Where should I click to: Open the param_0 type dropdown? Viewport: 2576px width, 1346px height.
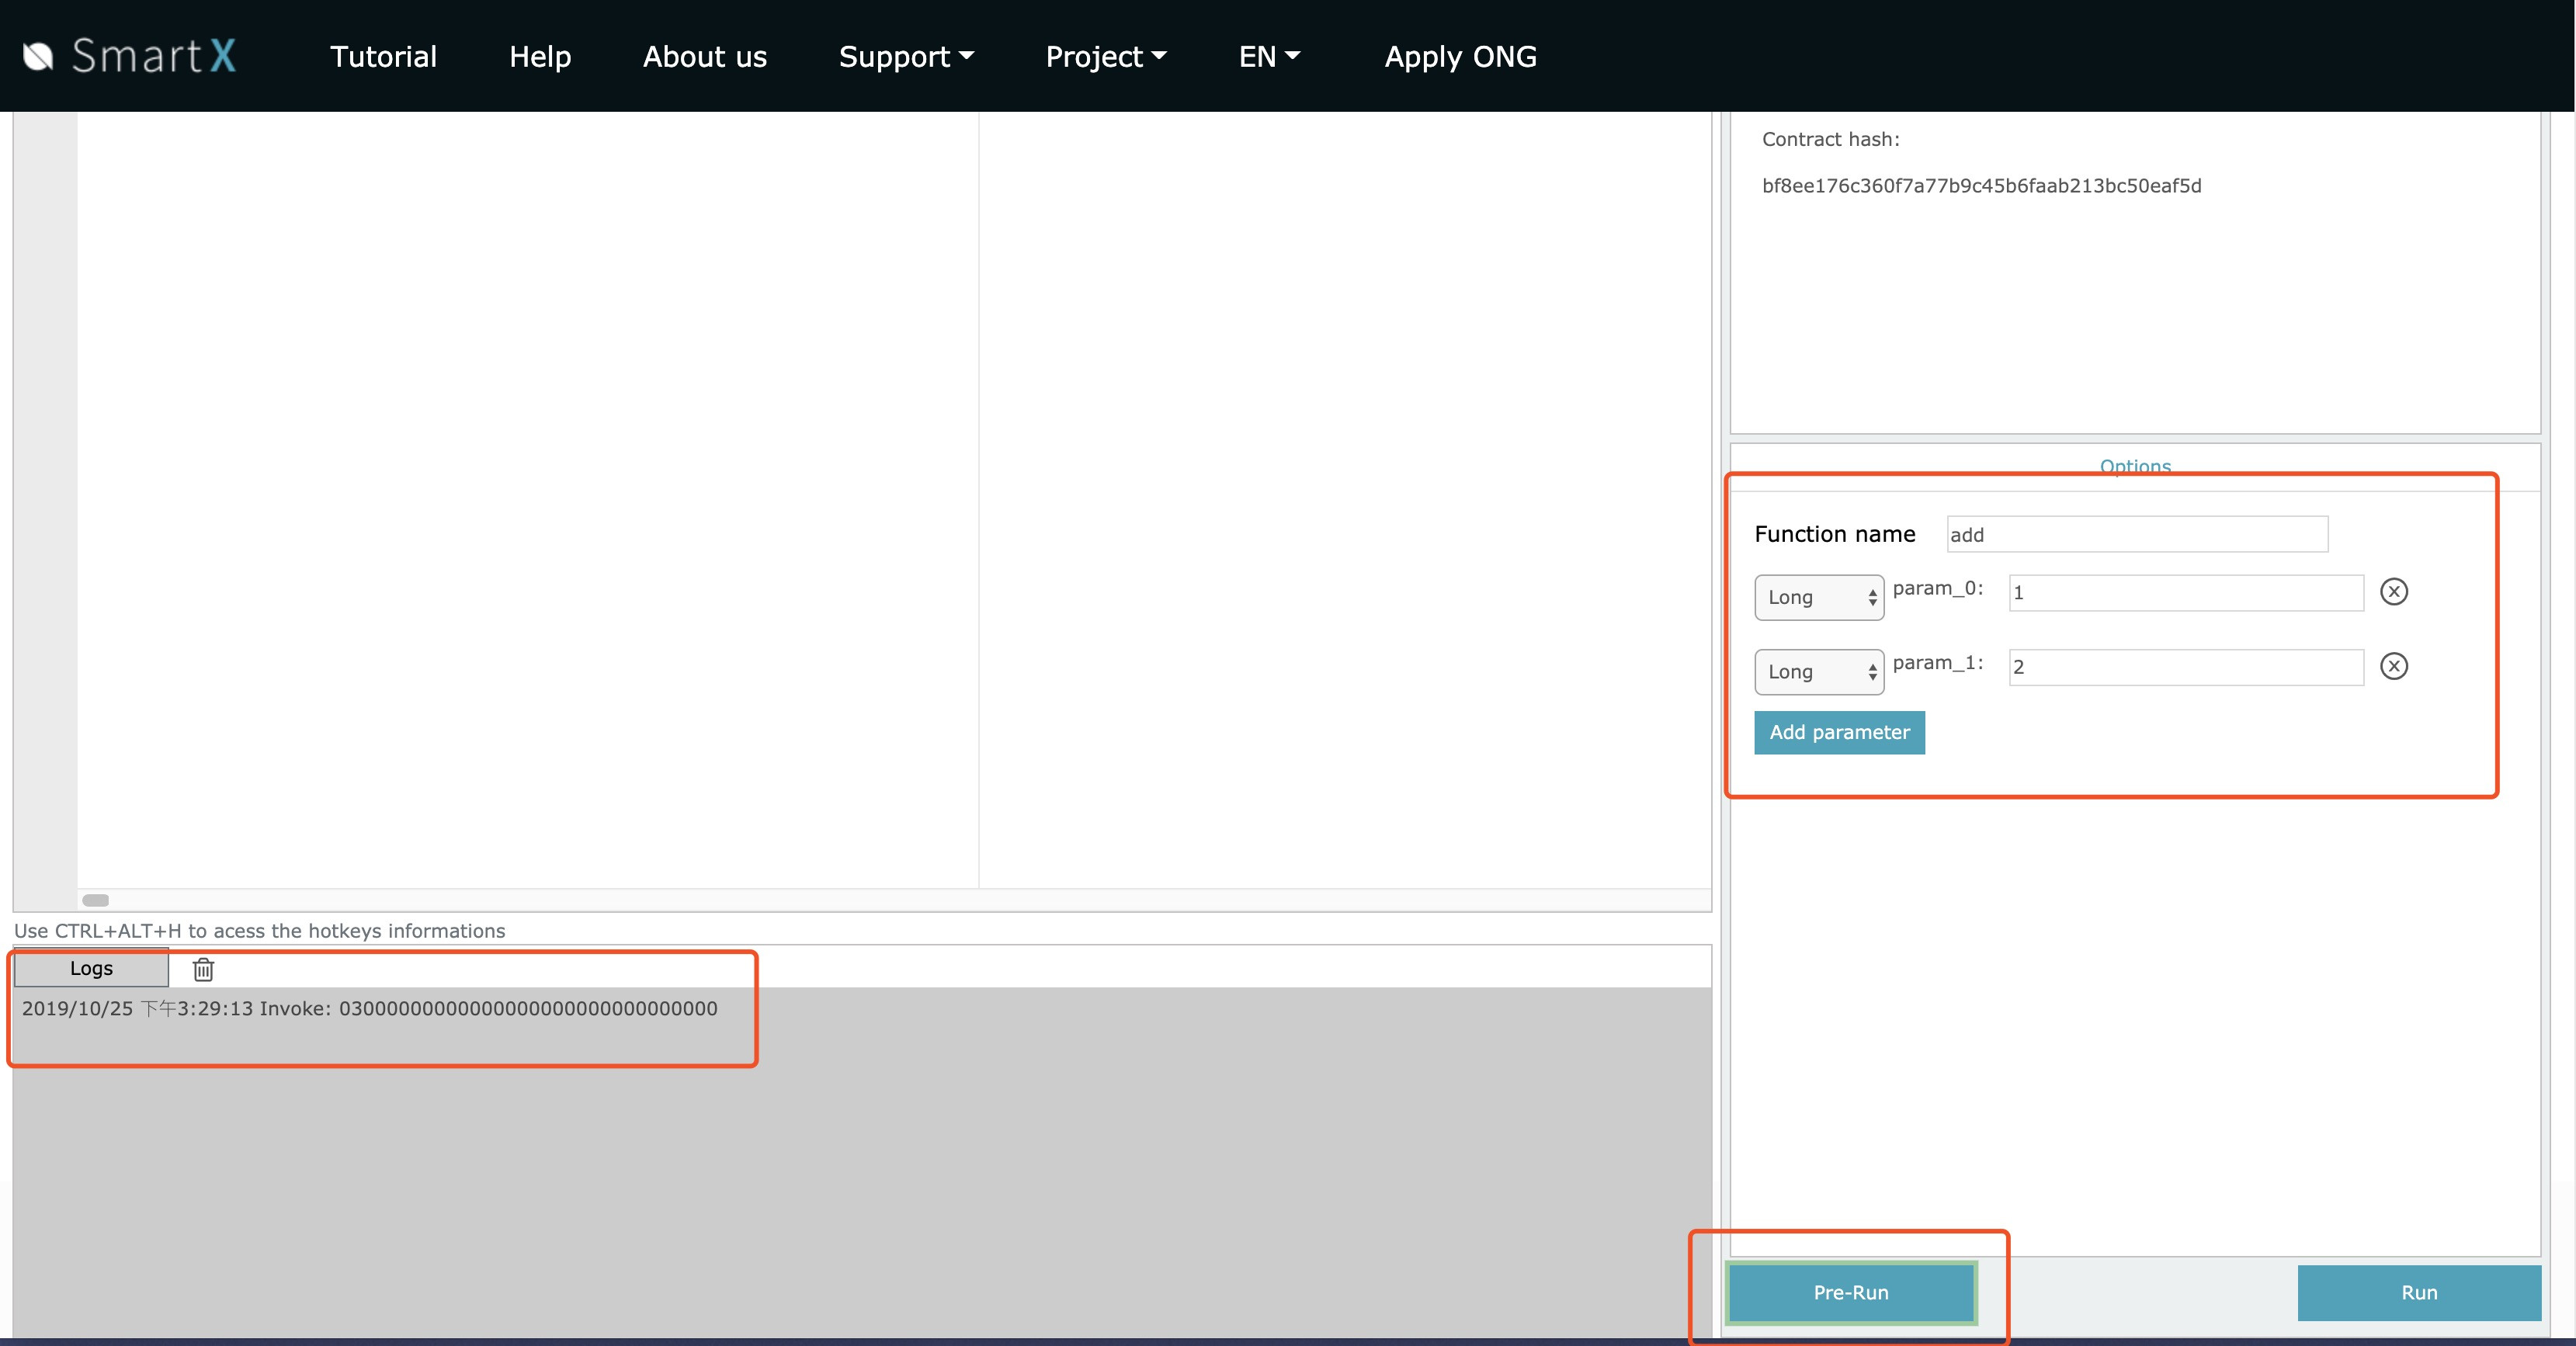click(1818, 597)
